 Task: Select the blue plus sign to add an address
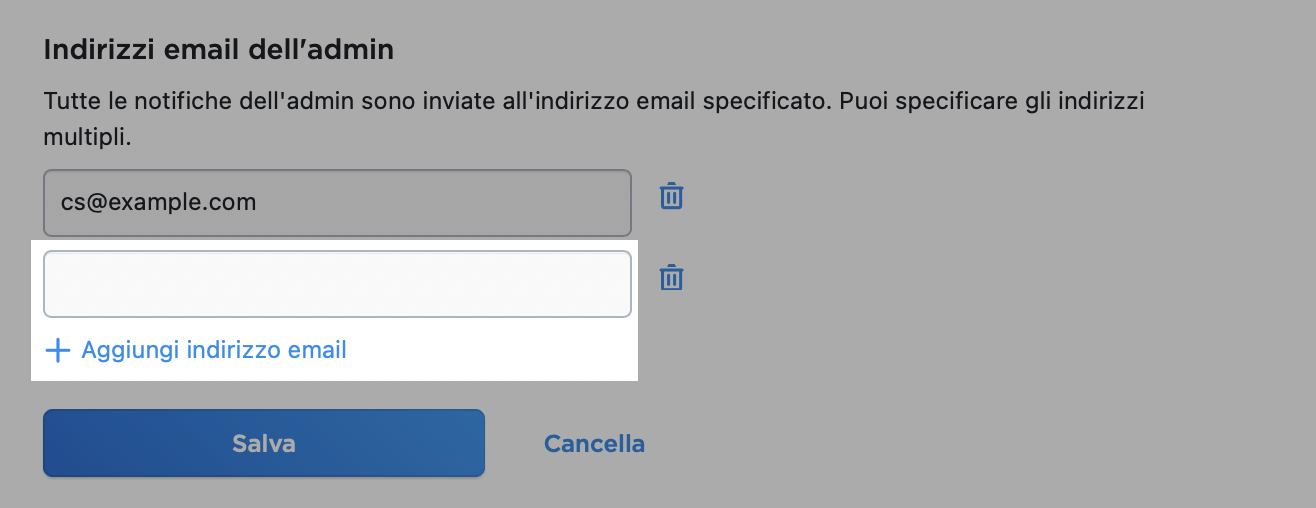point(59,351)
